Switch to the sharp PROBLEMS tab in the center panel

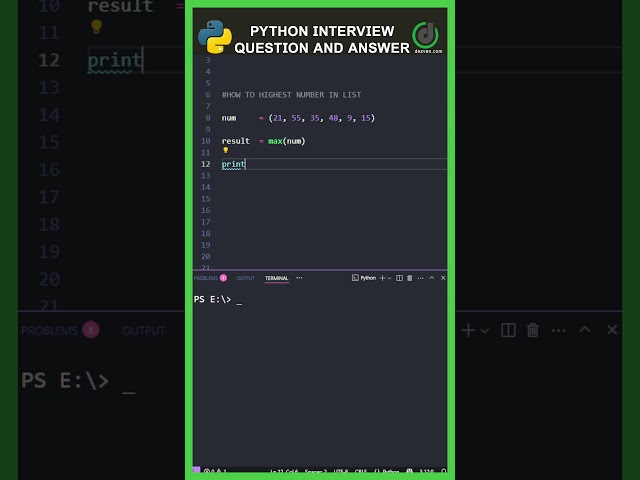[206, 278]
